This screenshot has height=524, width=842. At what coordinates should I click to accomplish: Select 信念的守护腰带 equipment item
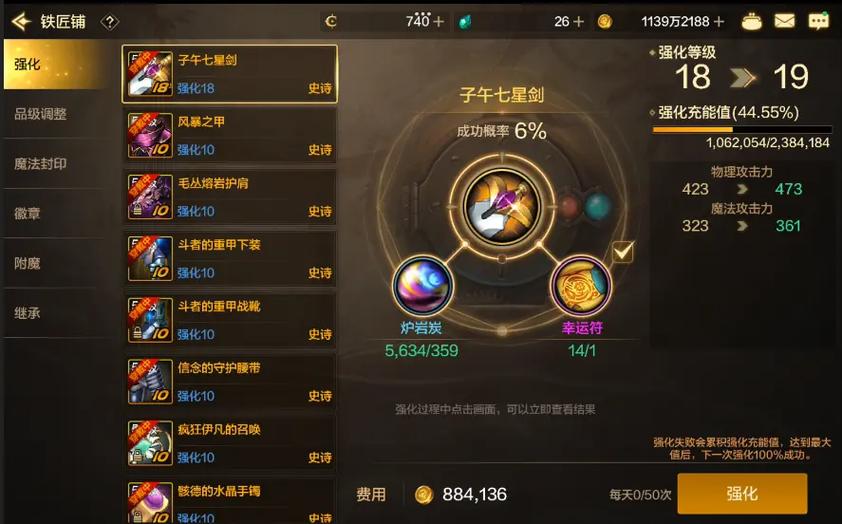point(230,382)
